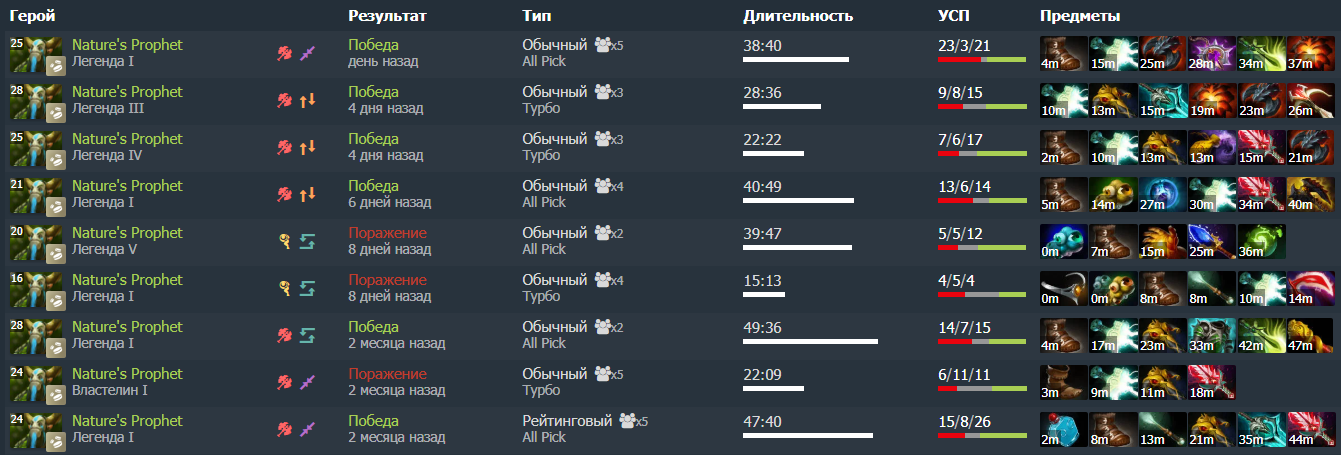Click the 36m green item in 5/5/12 match
The width and height of the screenshot is (1341, 455).
point(1260,241)
